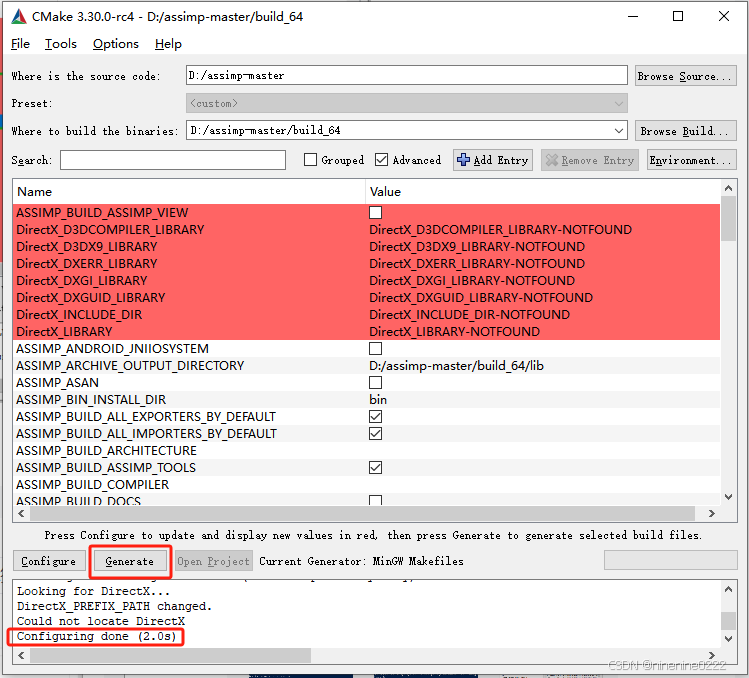
Task: Toggle the Grouped checkbox
Action: coord(310,160)
